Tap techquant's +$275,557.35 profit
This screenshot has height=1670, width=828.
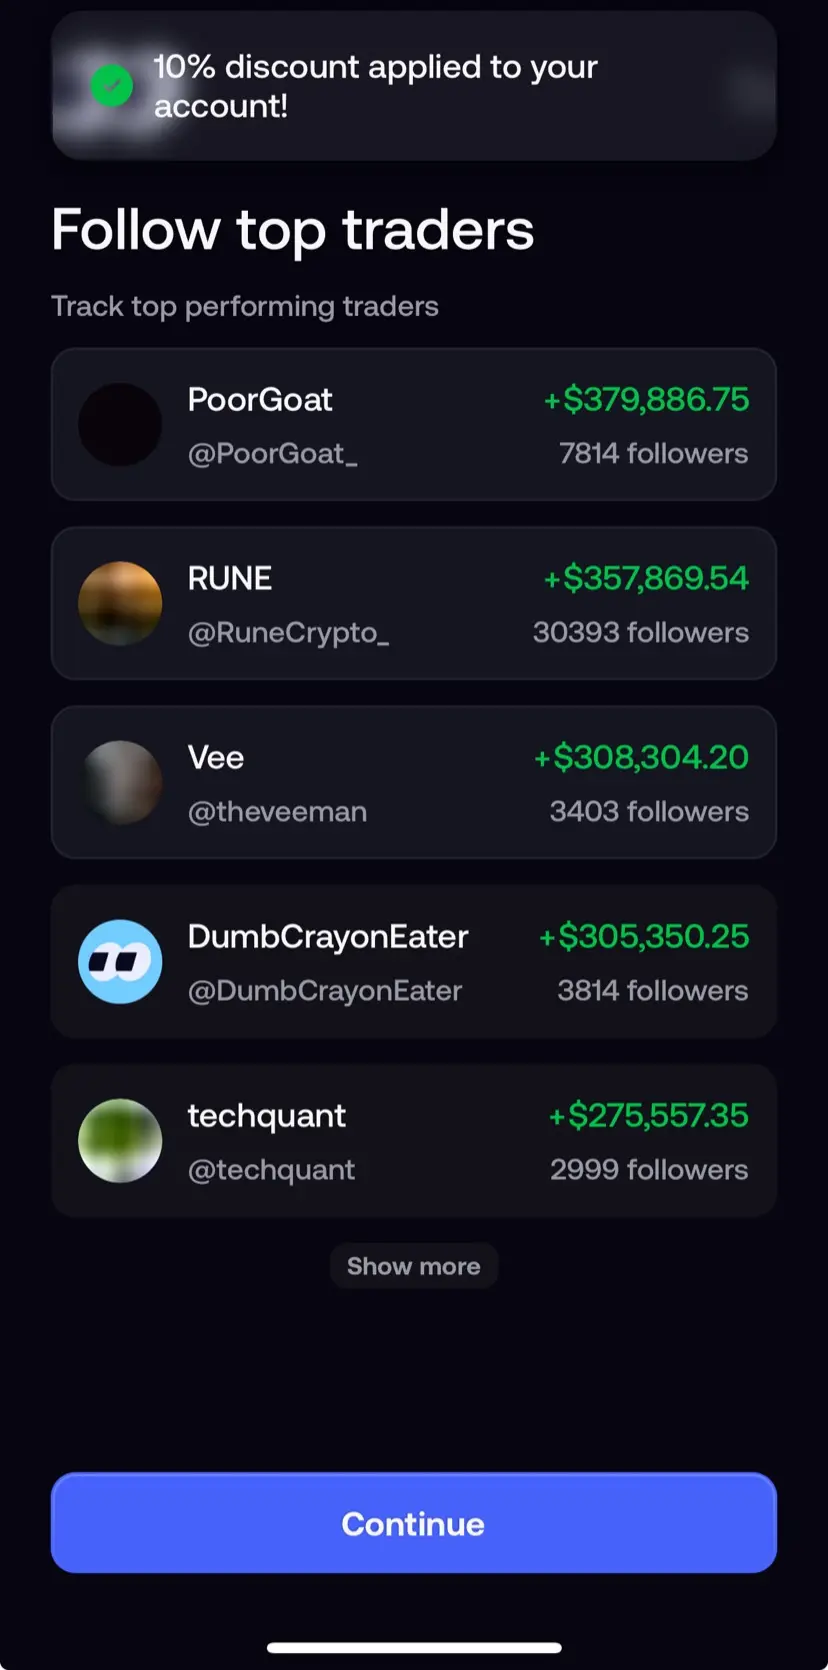(648, 1115)
